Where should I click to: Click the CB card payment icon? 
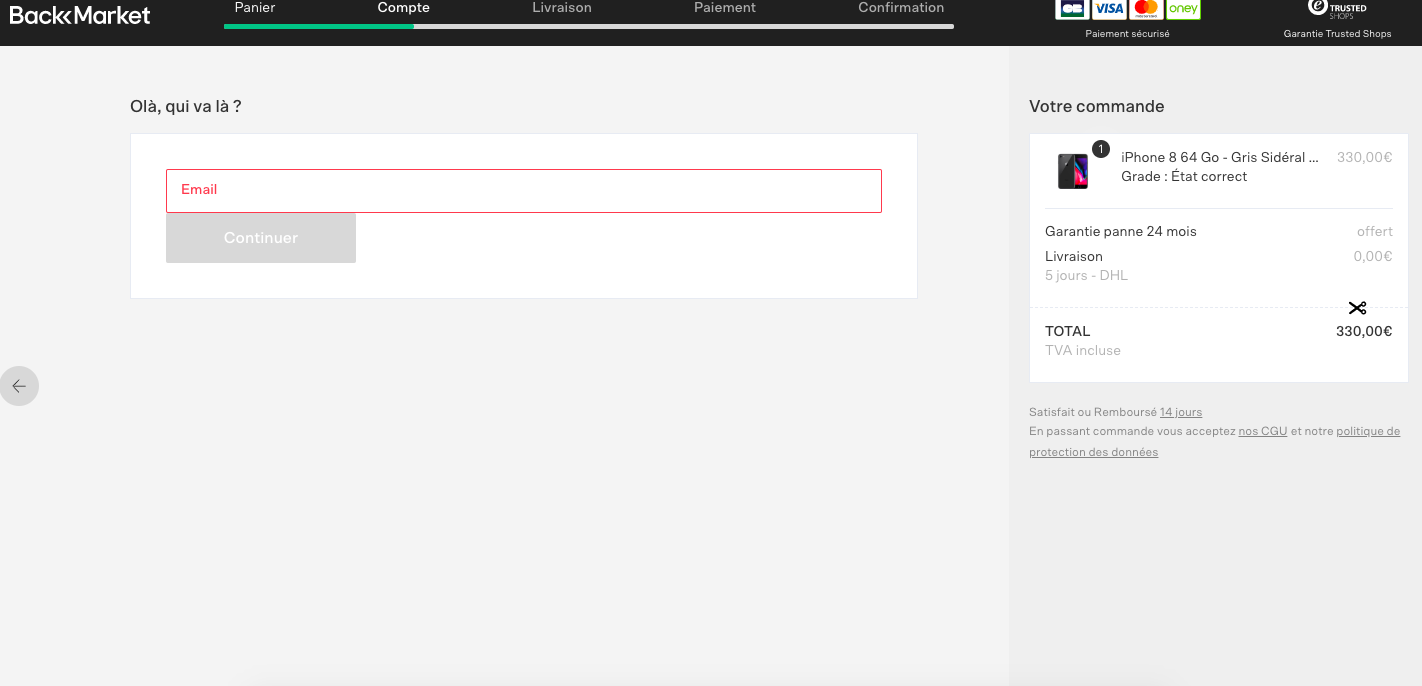[1072, 9]
